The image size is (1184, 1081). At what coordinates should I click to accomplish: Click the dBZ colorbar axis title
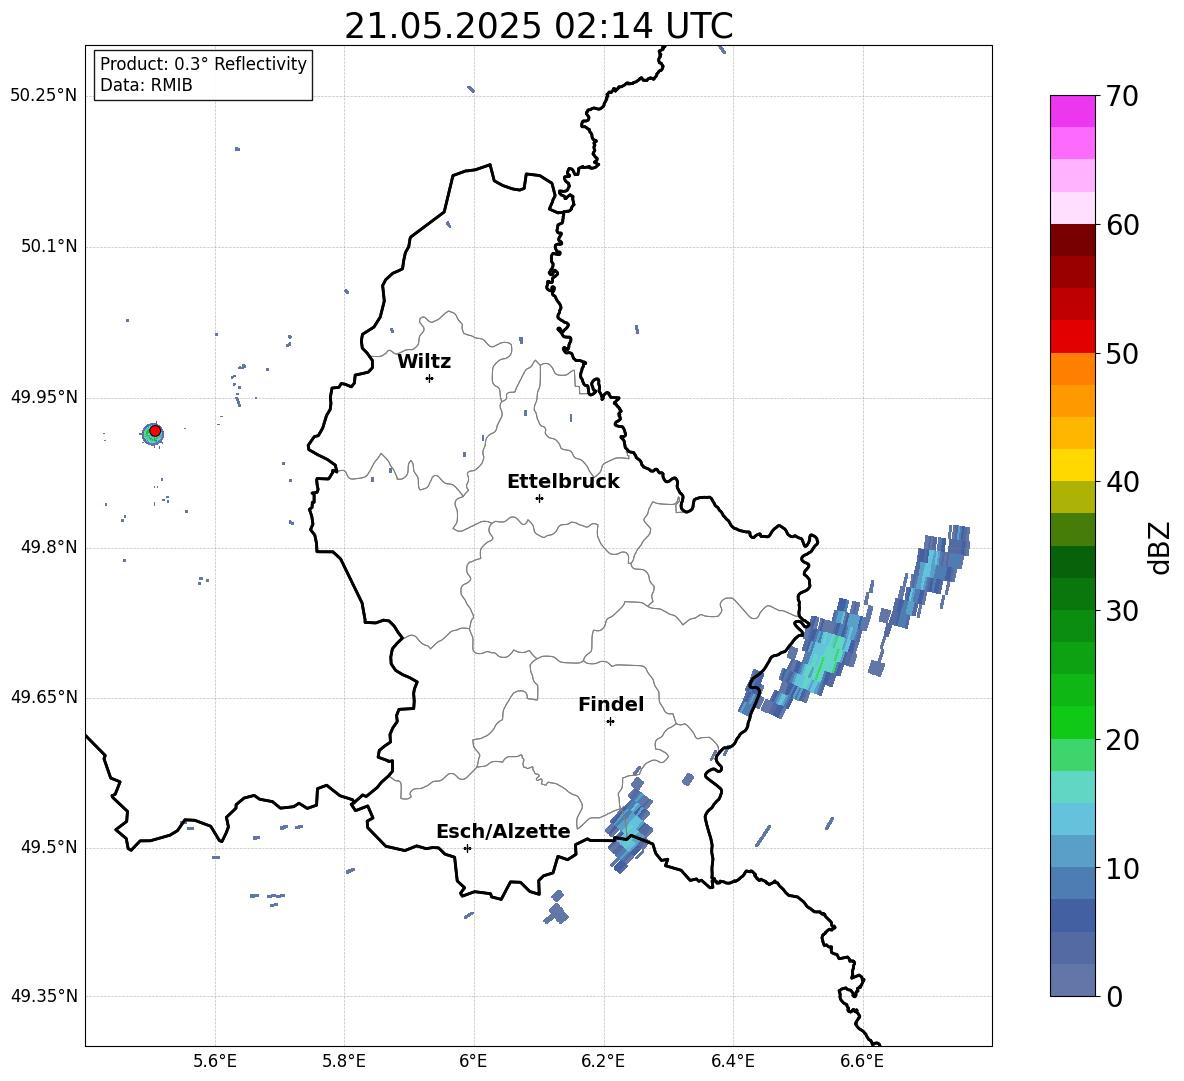1161,547
